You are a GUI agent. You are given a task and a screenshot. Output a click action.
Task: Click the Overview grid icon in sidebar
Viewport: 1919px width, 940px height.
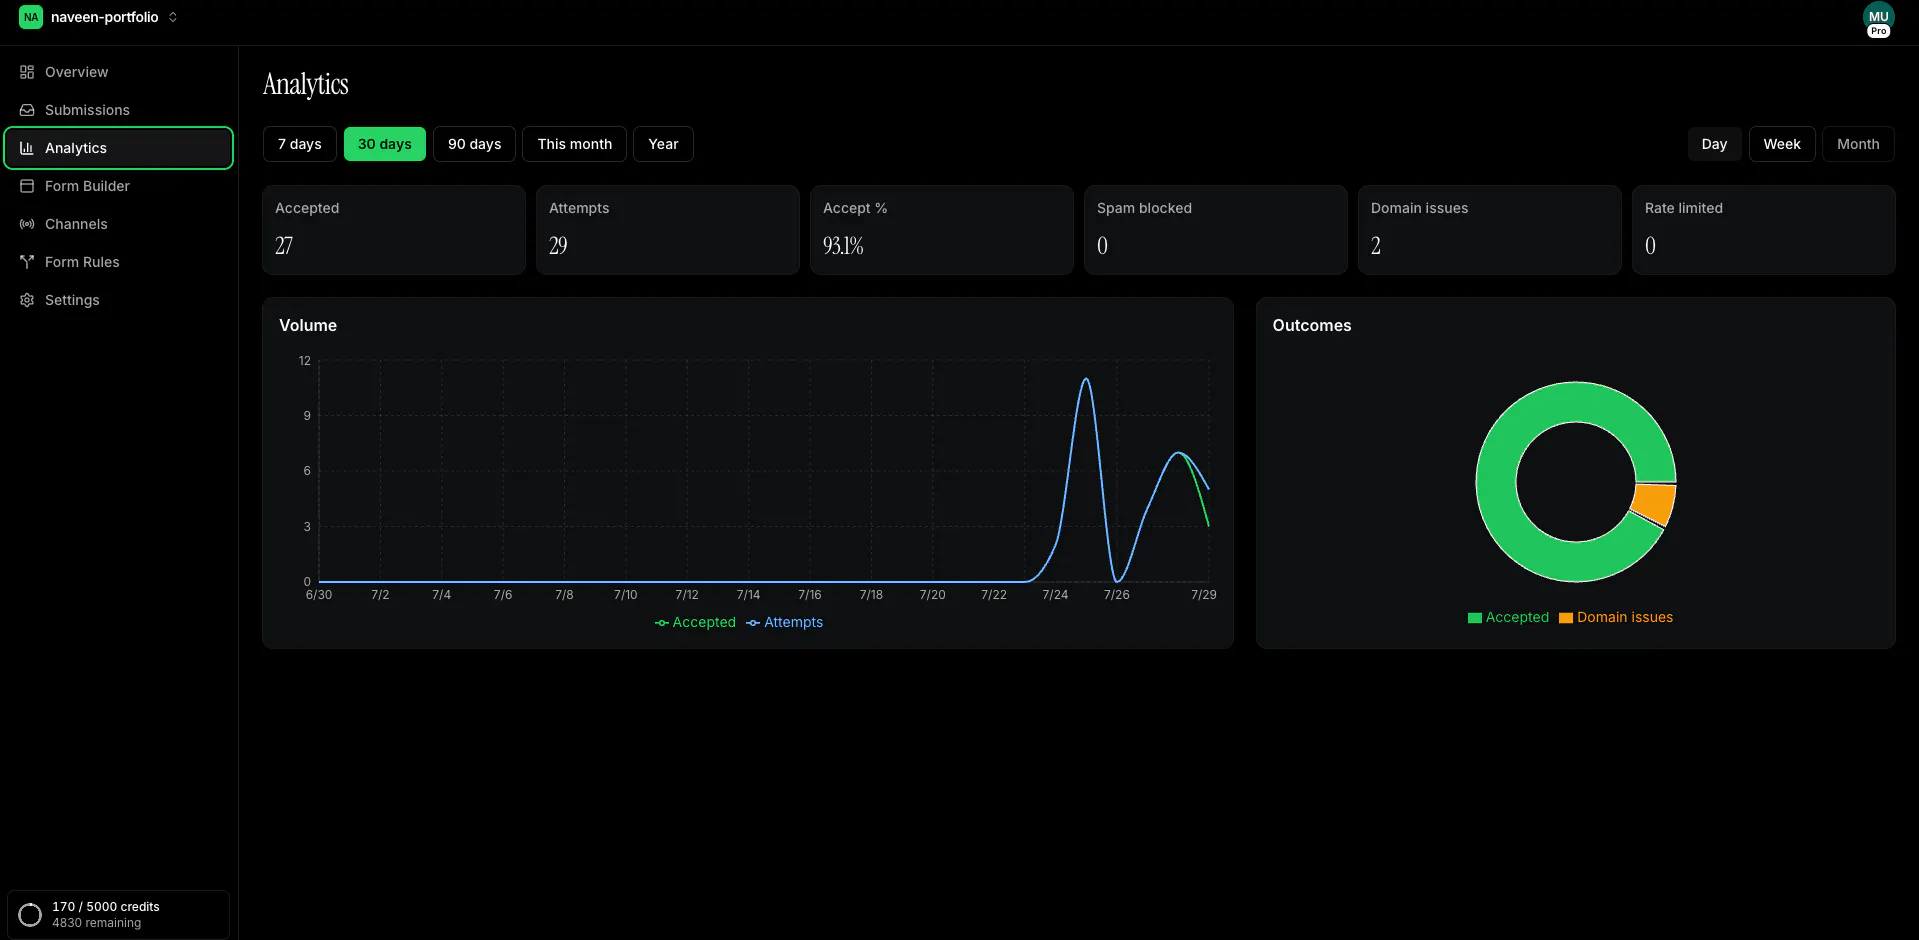[x=27, y=72]
